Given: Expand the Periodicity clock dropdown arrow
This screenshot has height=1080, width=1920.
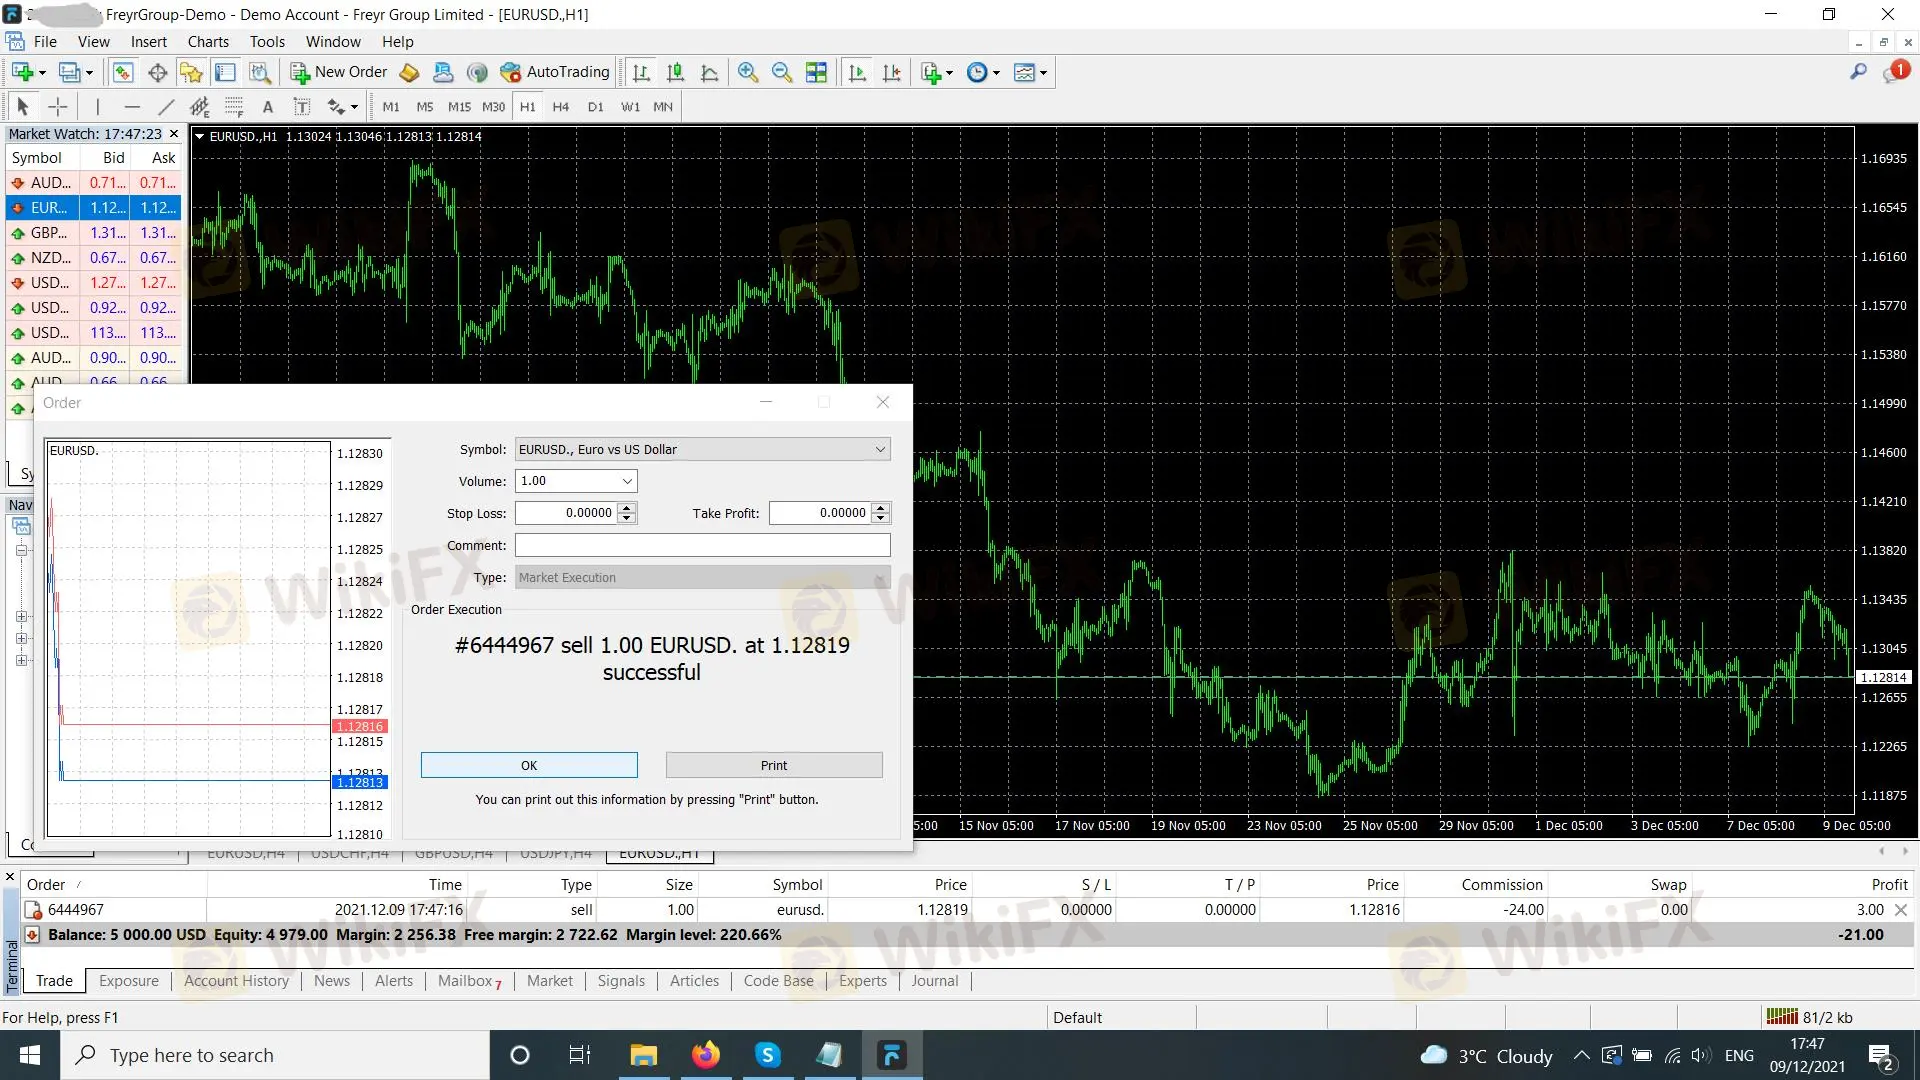Looking at the screenshot, I should 996,73.
